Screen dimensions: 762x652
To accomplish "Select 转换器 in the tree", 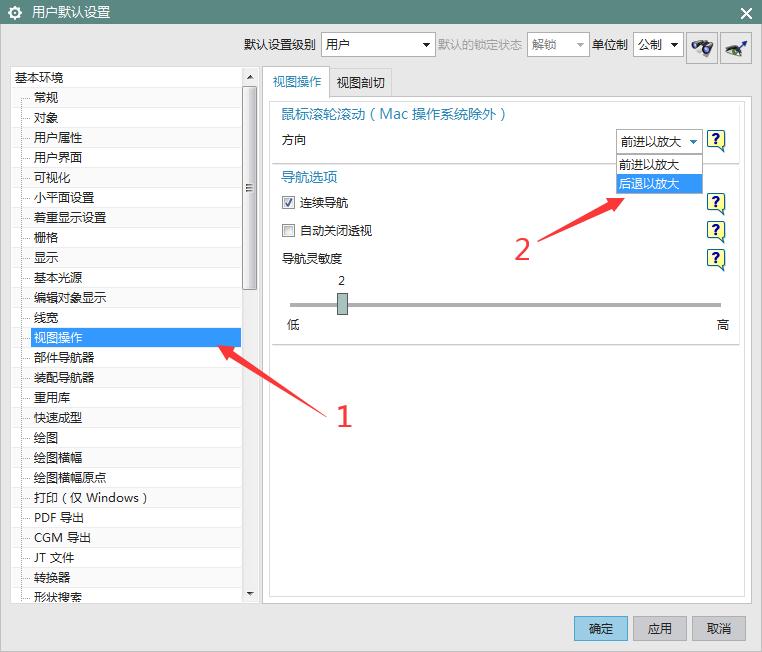I will [x=52, y=578].
